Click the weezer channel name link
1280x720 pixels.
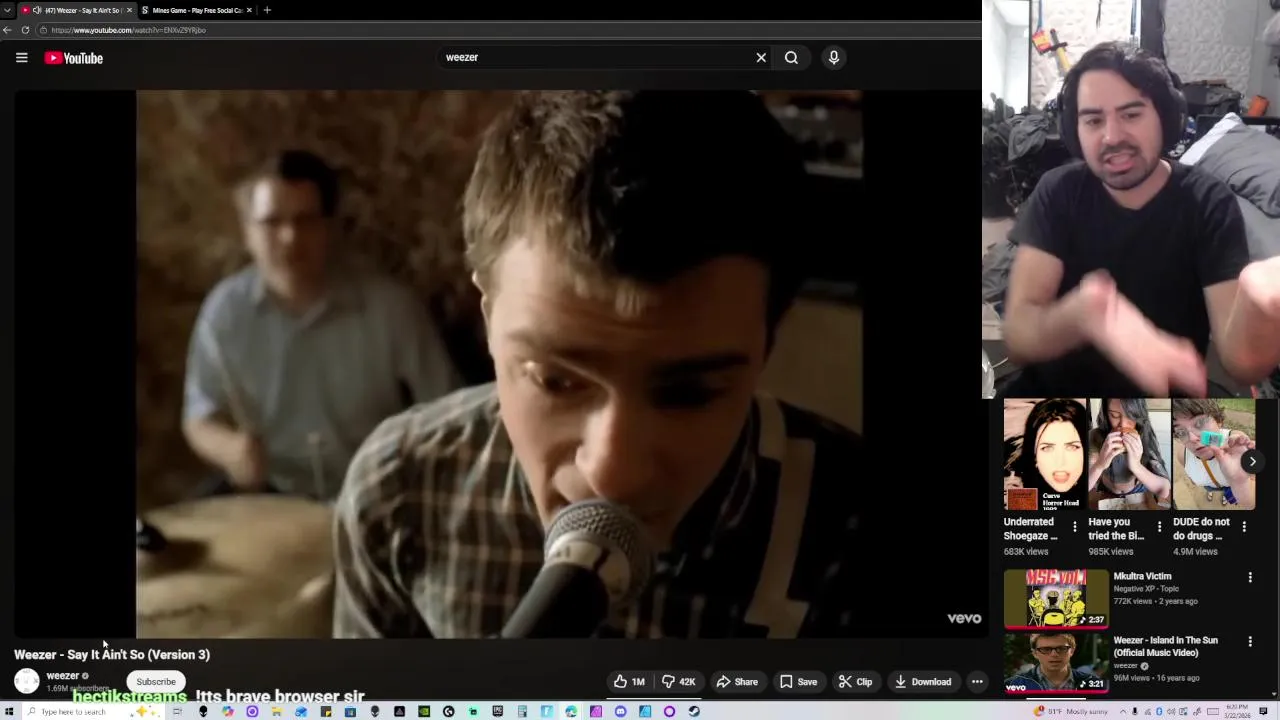tap(62, 676)
